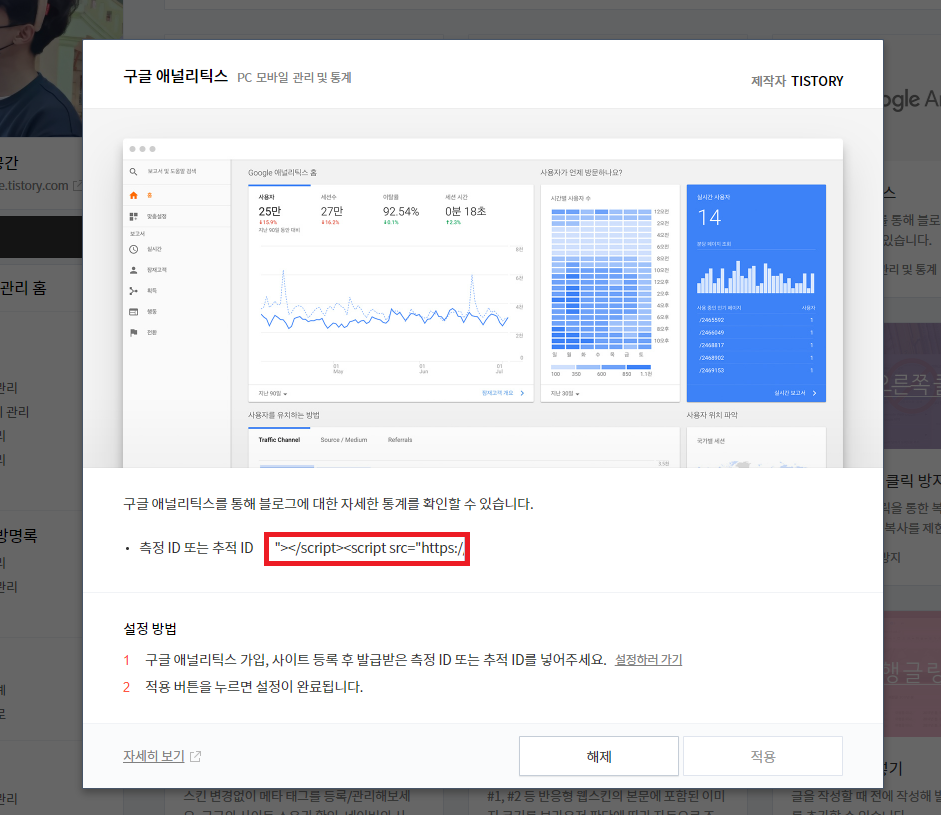Click step 1 text 구글 애널리틱스 가입
This screenshot has width=941, height=815.
pos(376,660)
